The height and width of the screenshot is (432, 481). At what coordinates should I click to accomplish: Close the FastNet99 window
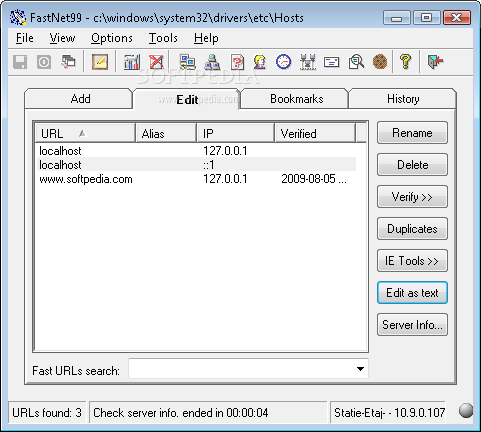pos(457,18)
